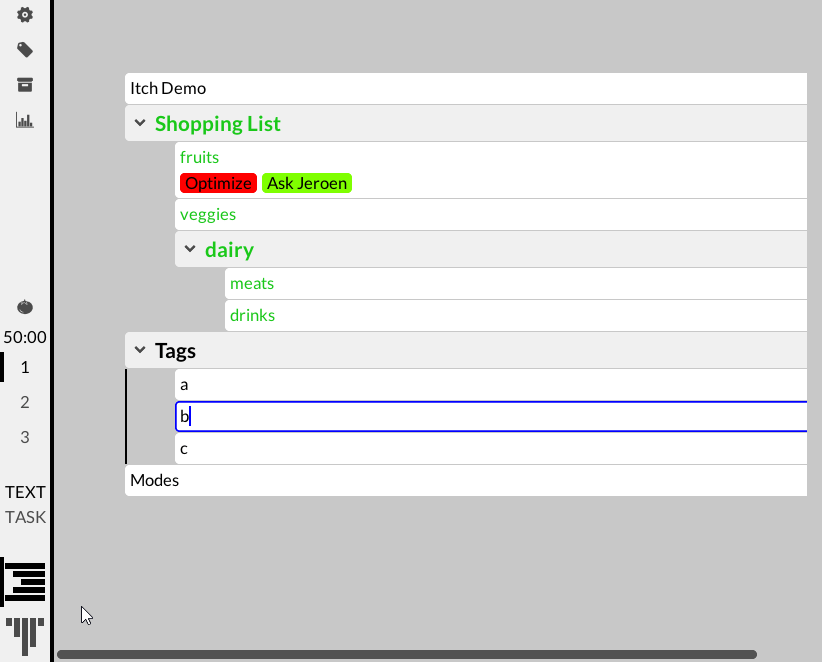Open the tags icon in sidebar

pyautogui.click(x=25, y=50)
